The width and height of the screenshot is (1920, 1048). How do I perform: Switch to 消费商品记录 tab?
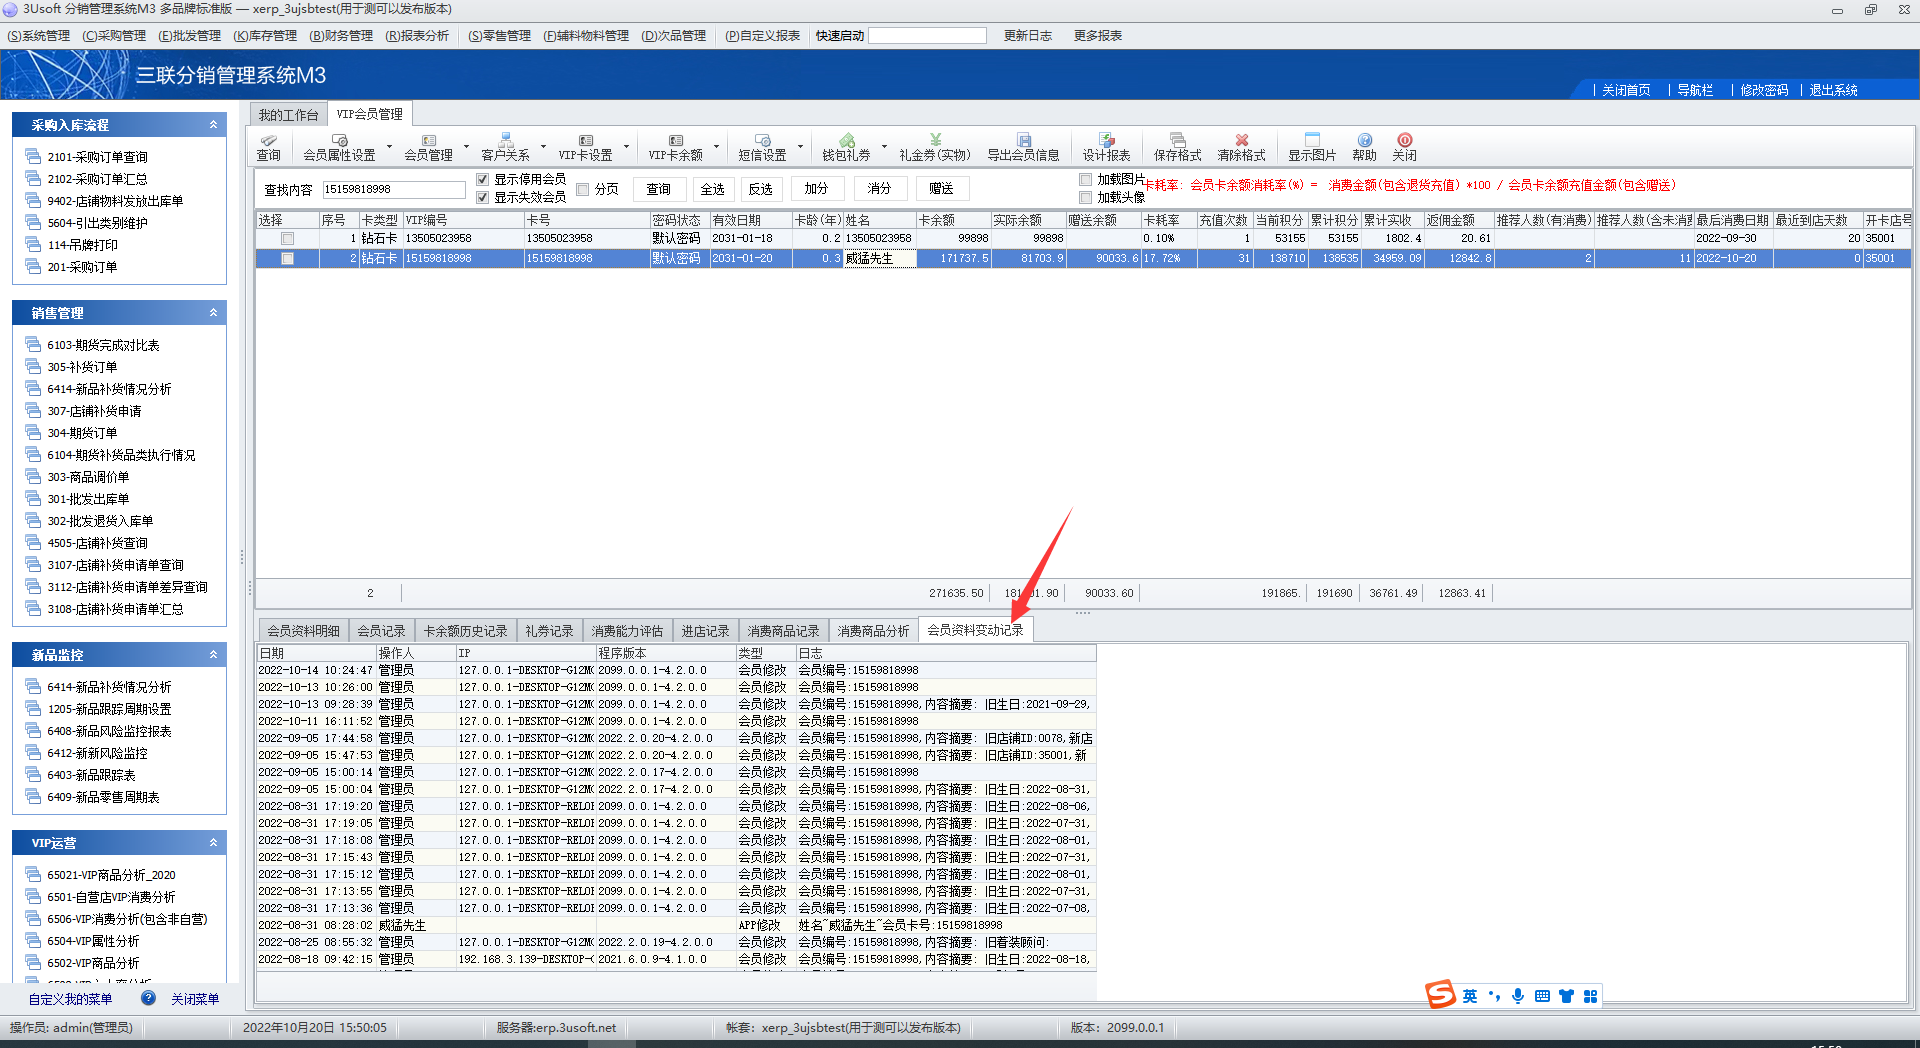click(x=783, y=631)
